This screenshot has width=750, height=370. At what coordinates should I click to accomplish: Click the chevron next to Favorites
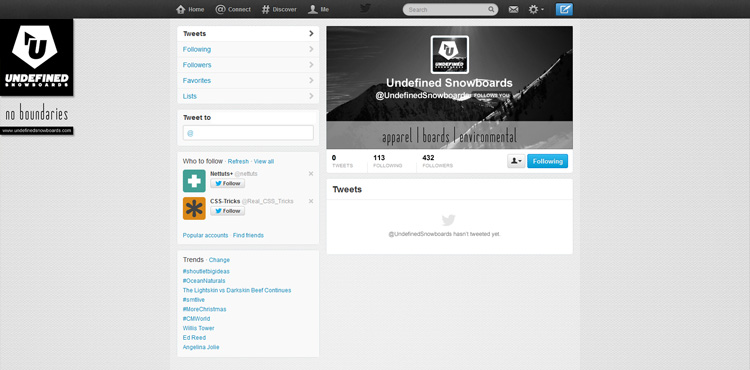click(311, 80)
